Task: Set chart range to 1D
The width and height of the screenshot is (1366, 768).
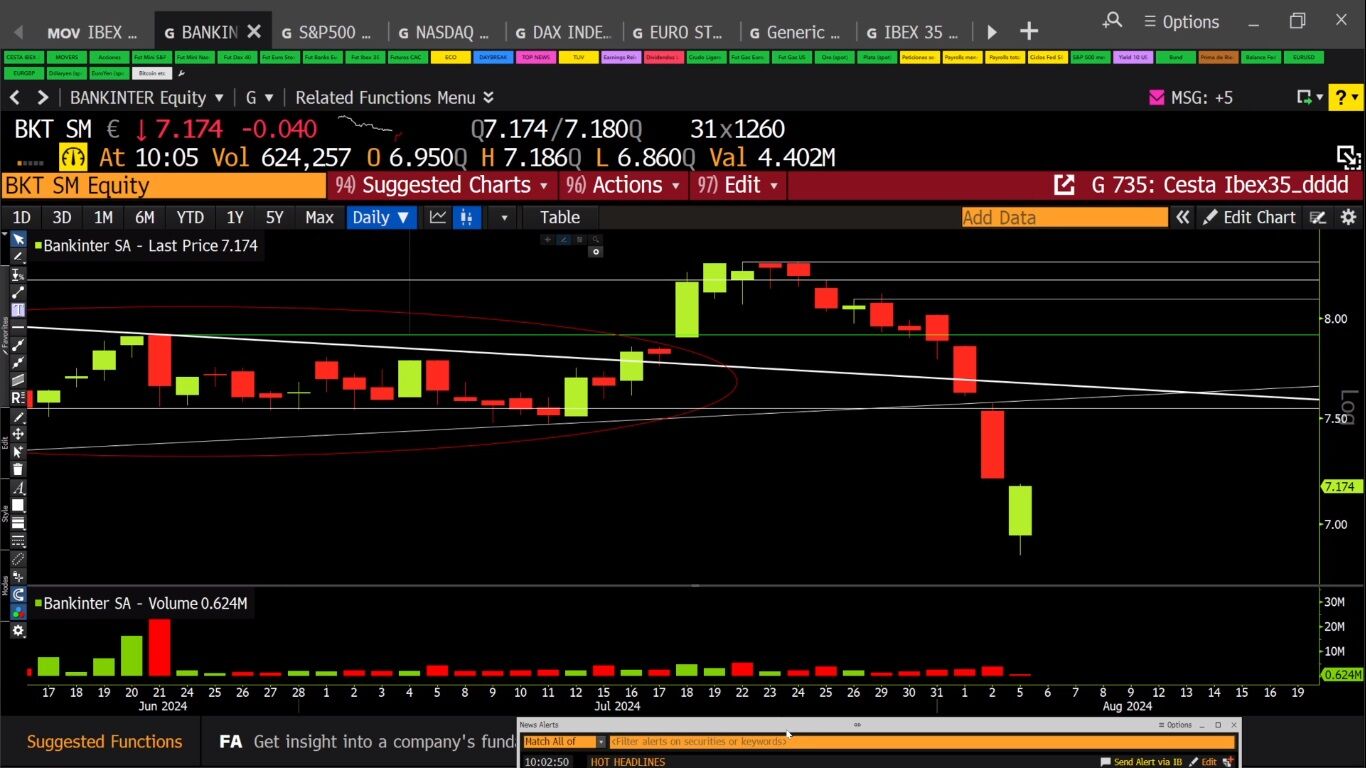Action: coord(21,217)
